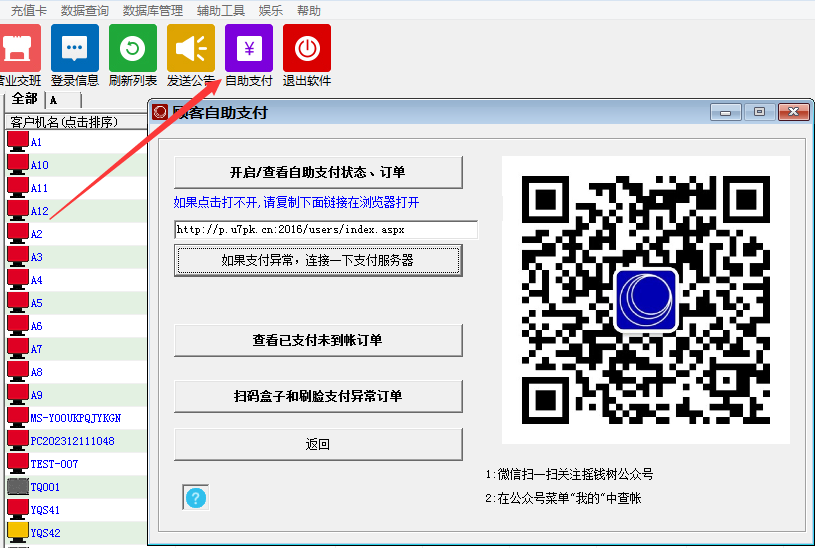Click the payment URL text field
The width and height of the screenshot is (815, 548).
326,229
